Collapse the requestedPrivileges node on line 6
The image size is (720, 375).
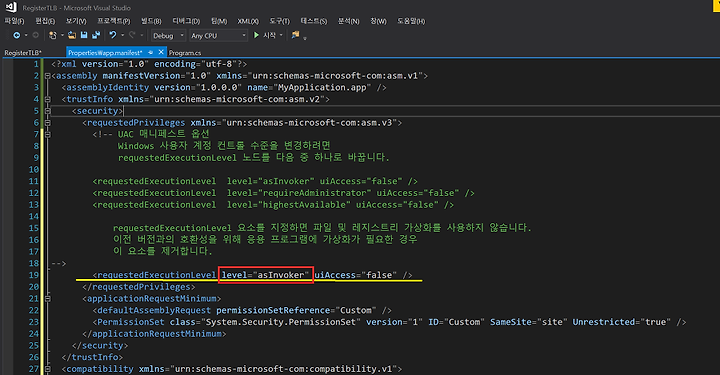pos(47,123)
